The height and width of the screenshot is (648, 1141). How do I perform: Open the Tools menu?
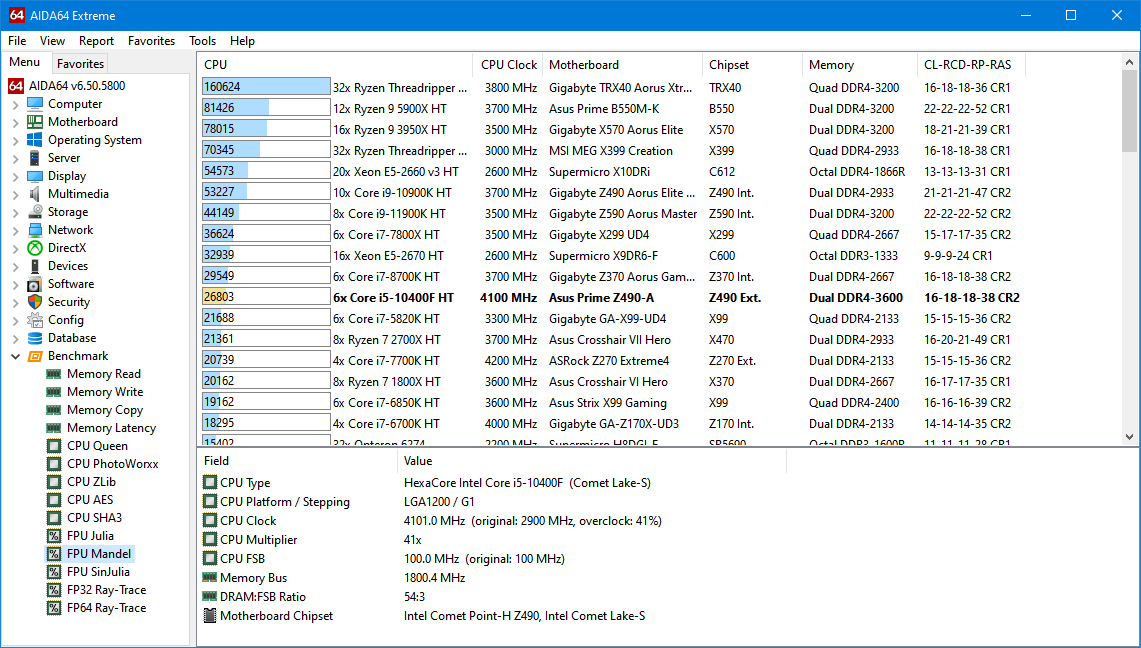coord(202,41)
